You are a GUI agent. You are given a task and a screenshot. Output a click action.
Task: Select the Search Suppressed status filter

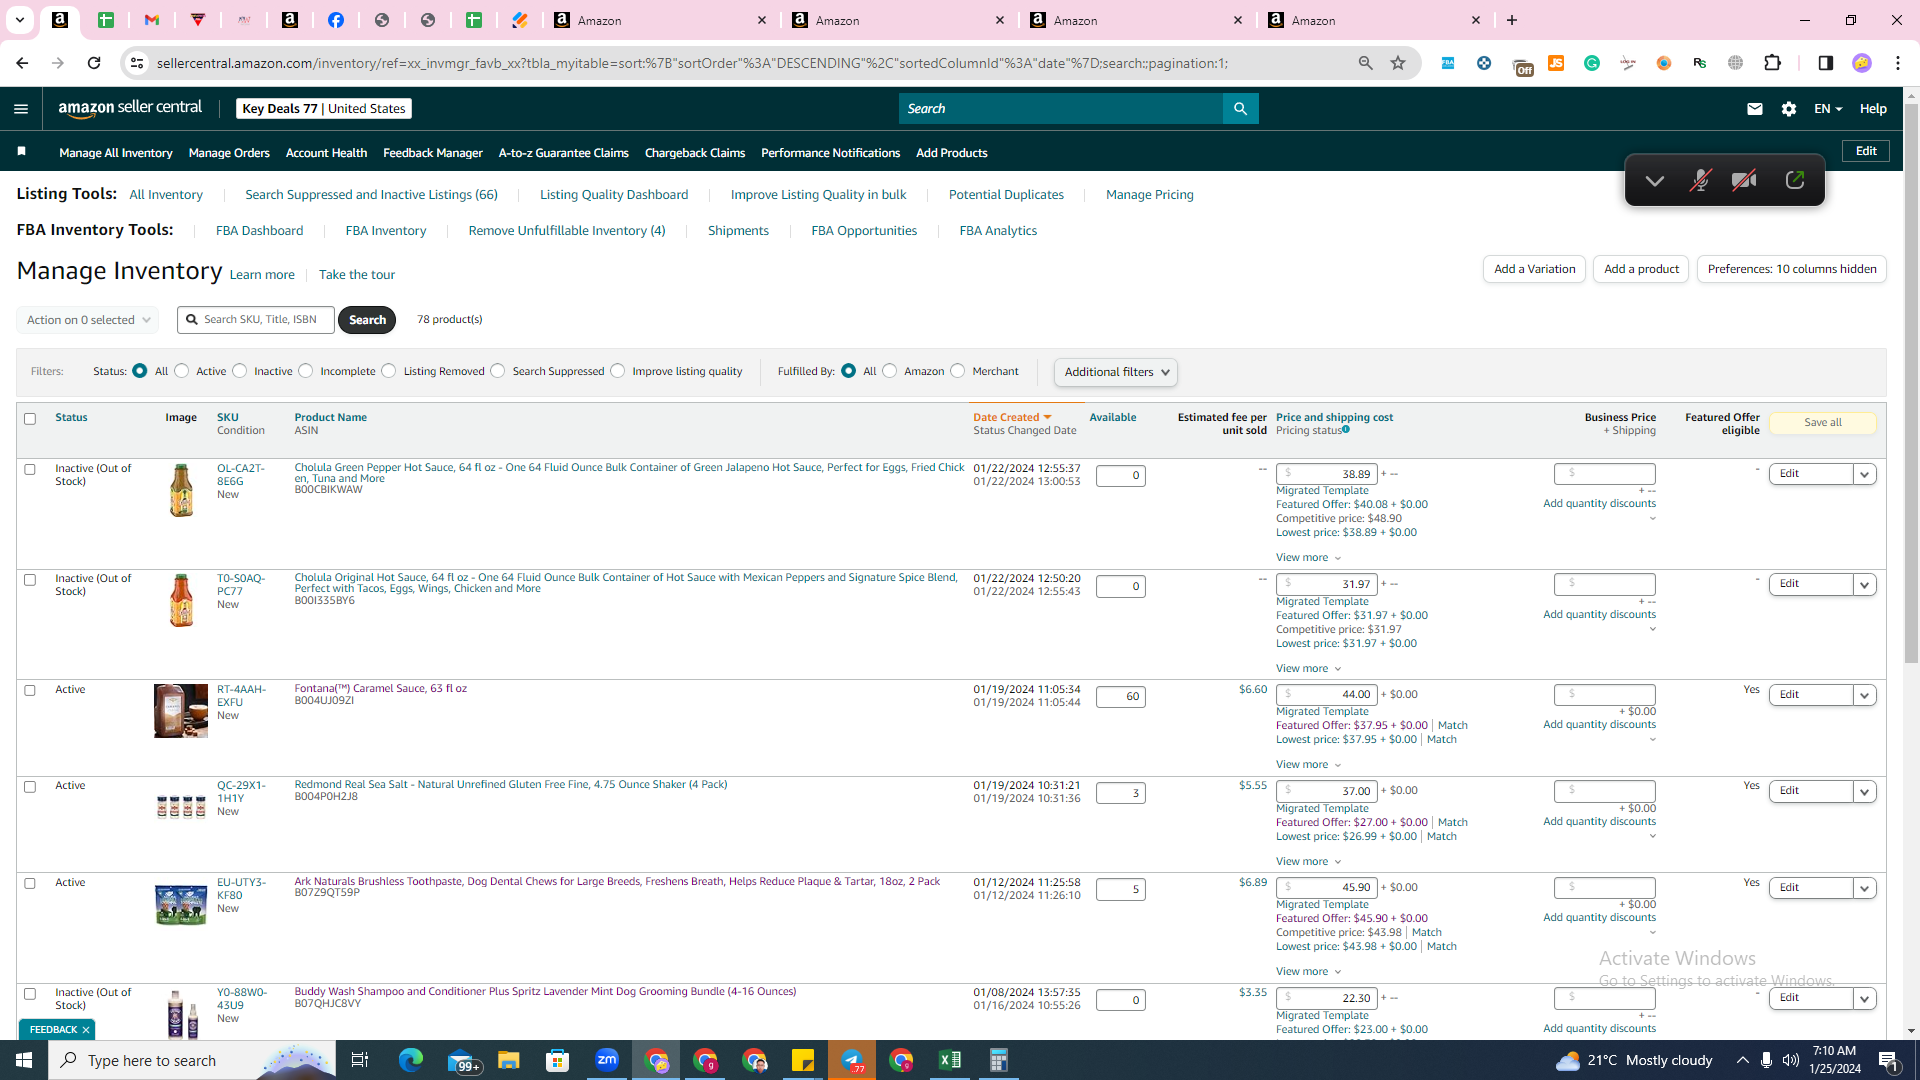click(498, 371)
